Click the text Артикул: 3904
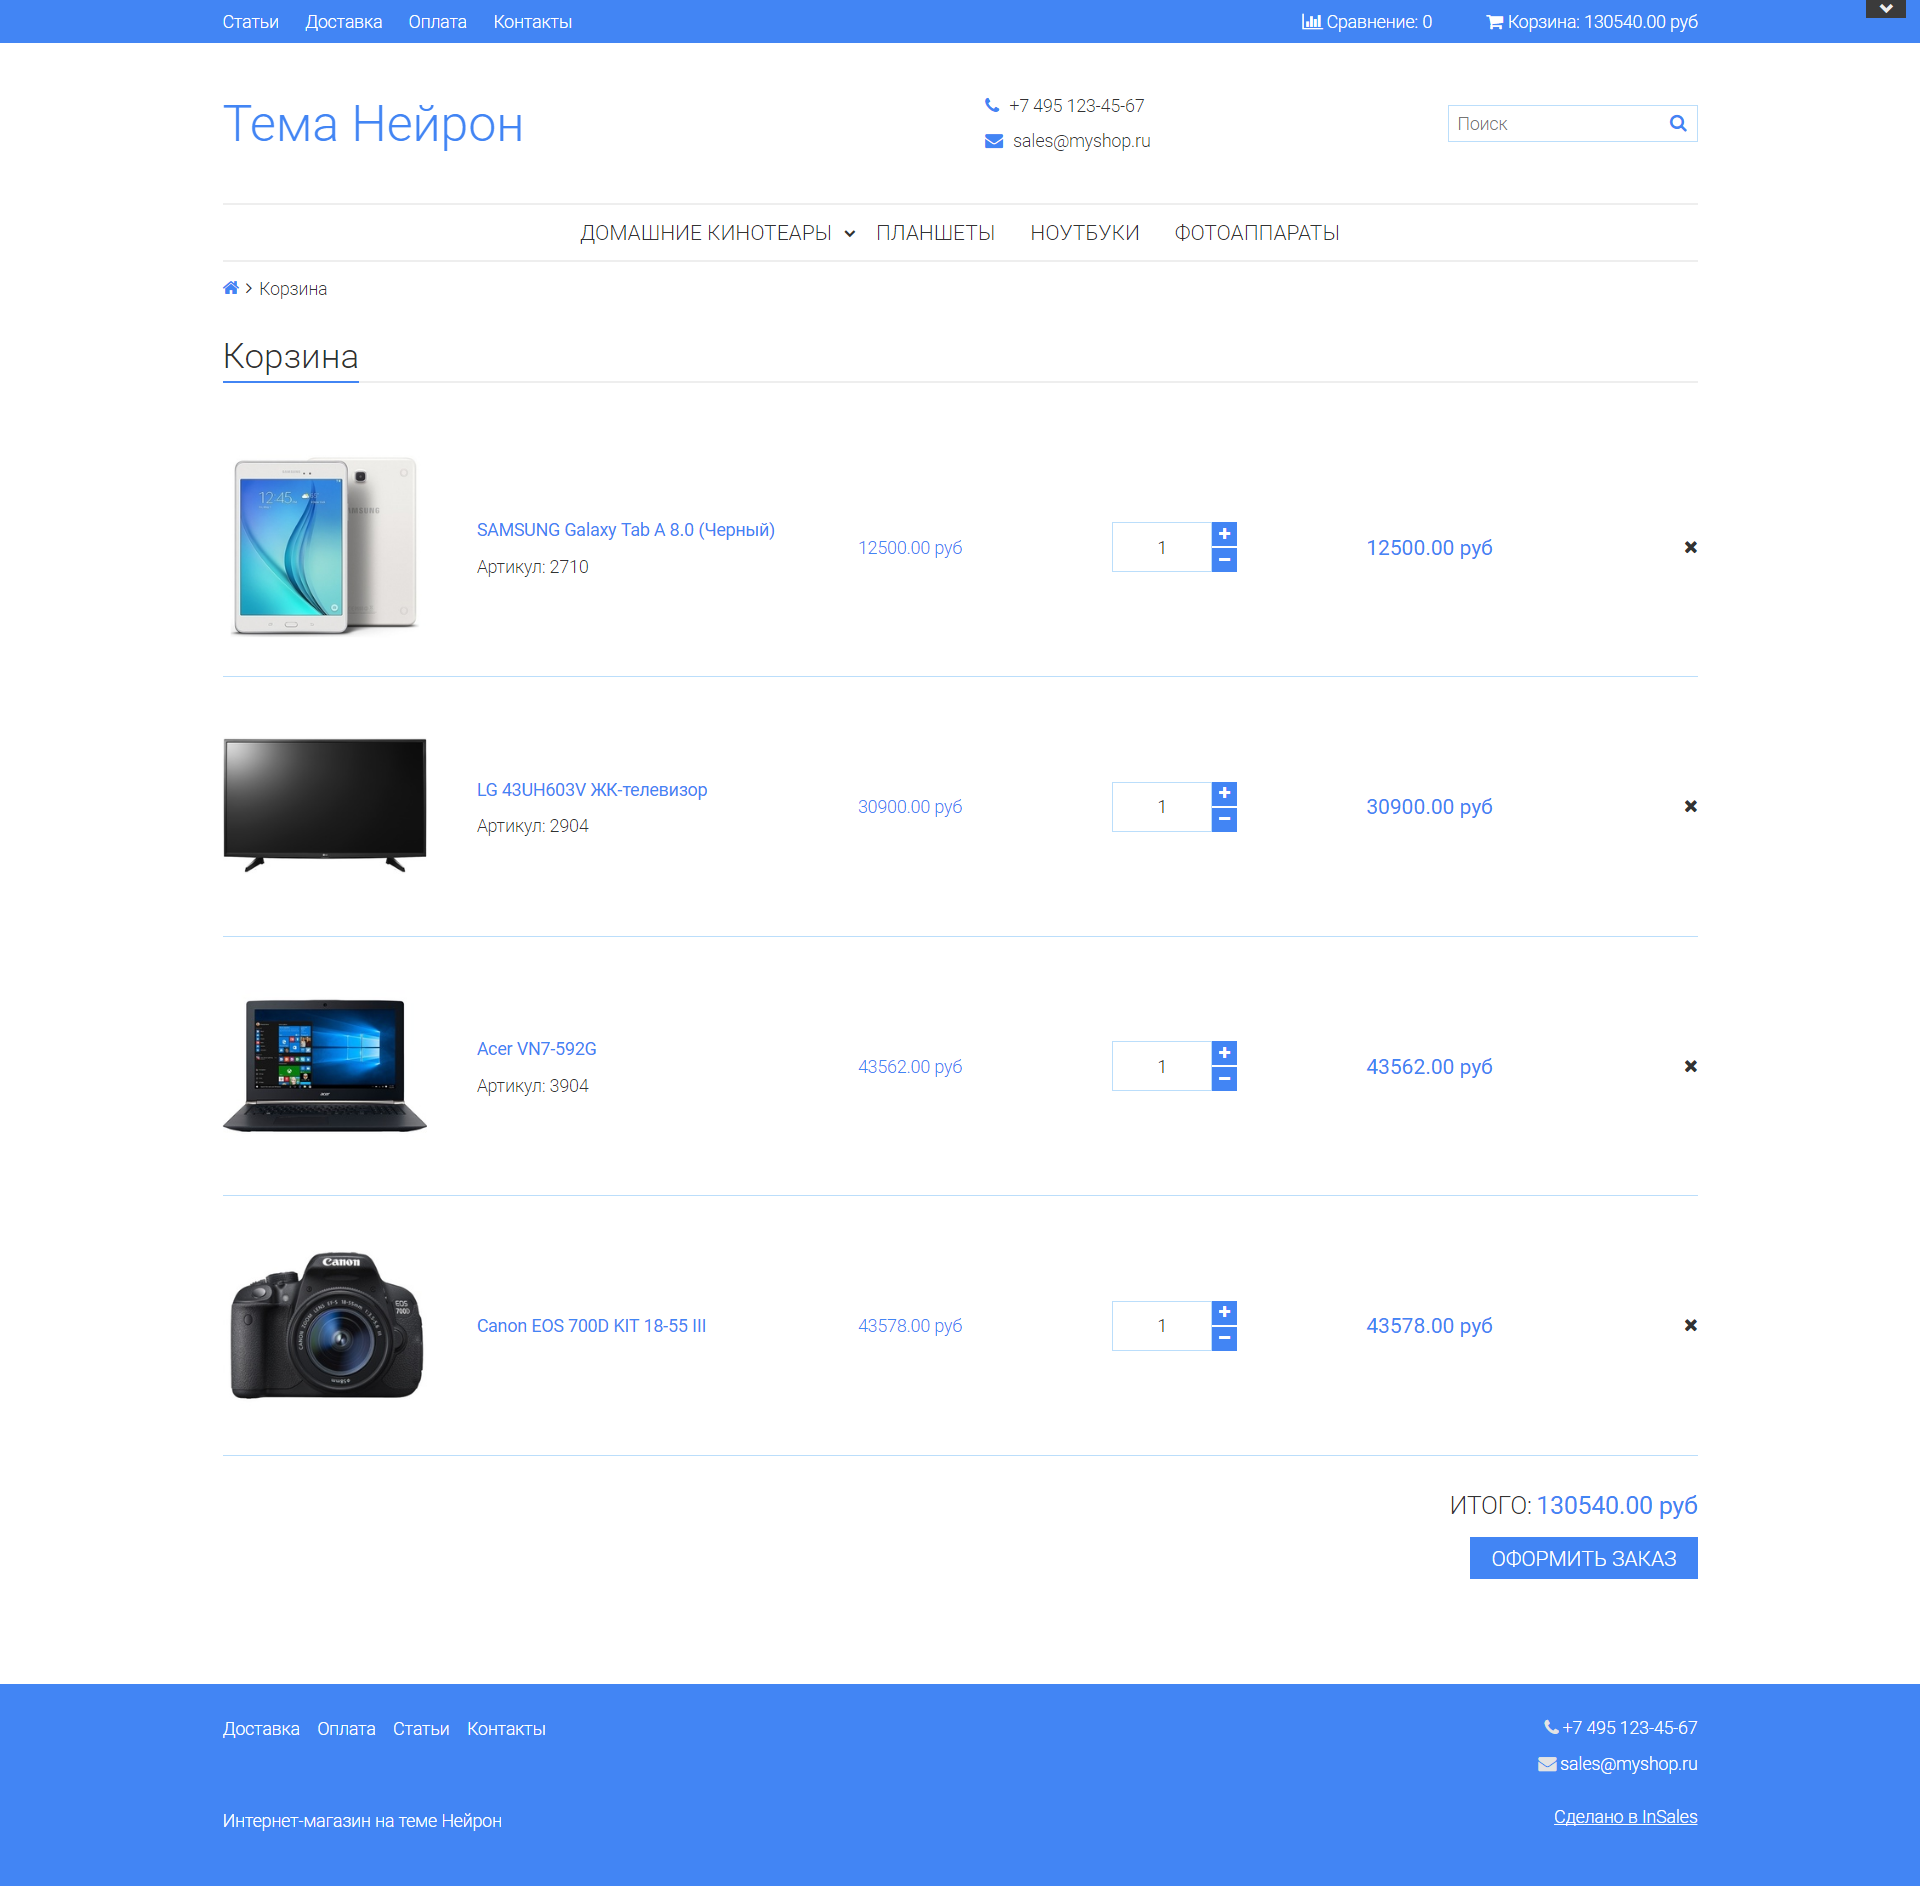1920x1886 pixels. (533, 1086)
